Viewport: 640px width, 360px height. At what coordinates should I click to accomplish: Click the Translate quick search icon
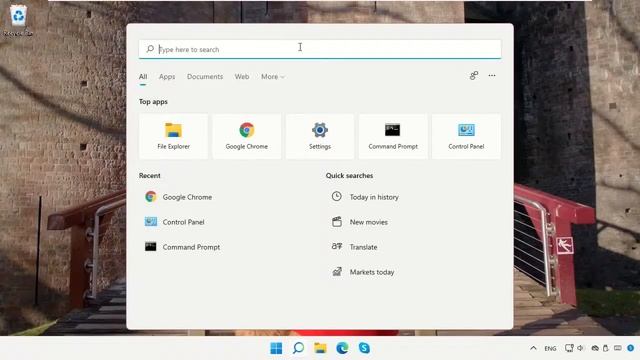coord(337,246)
